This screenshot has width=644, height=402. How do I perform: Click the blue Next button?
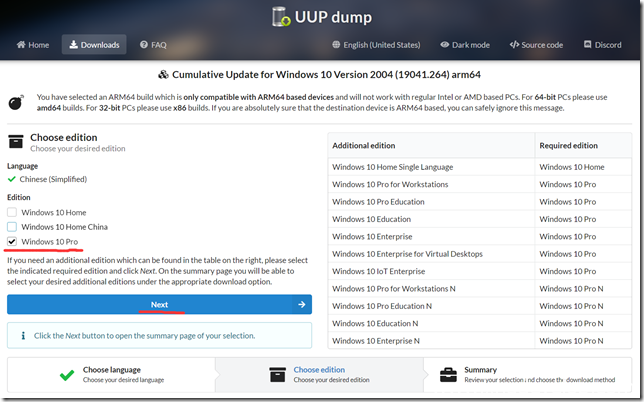(x=159, y=304)
